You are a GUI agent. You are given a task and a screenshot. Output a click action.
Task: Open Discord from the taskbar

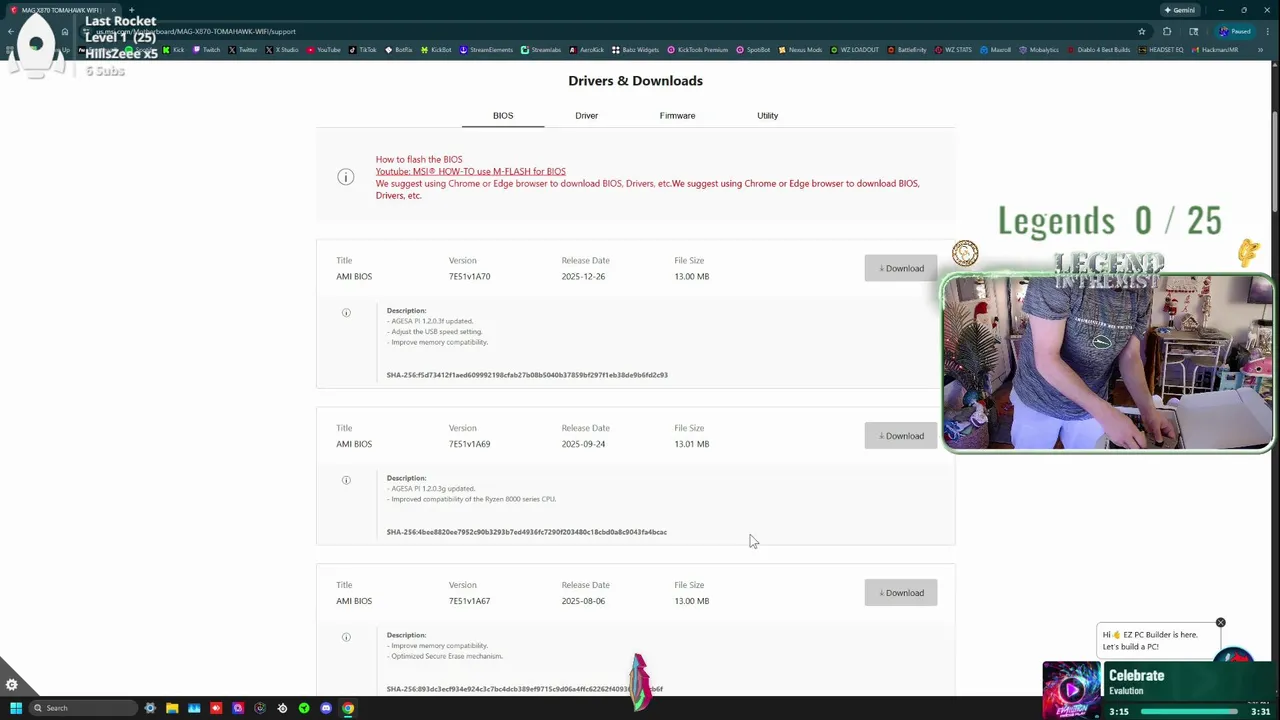(326, 708)
